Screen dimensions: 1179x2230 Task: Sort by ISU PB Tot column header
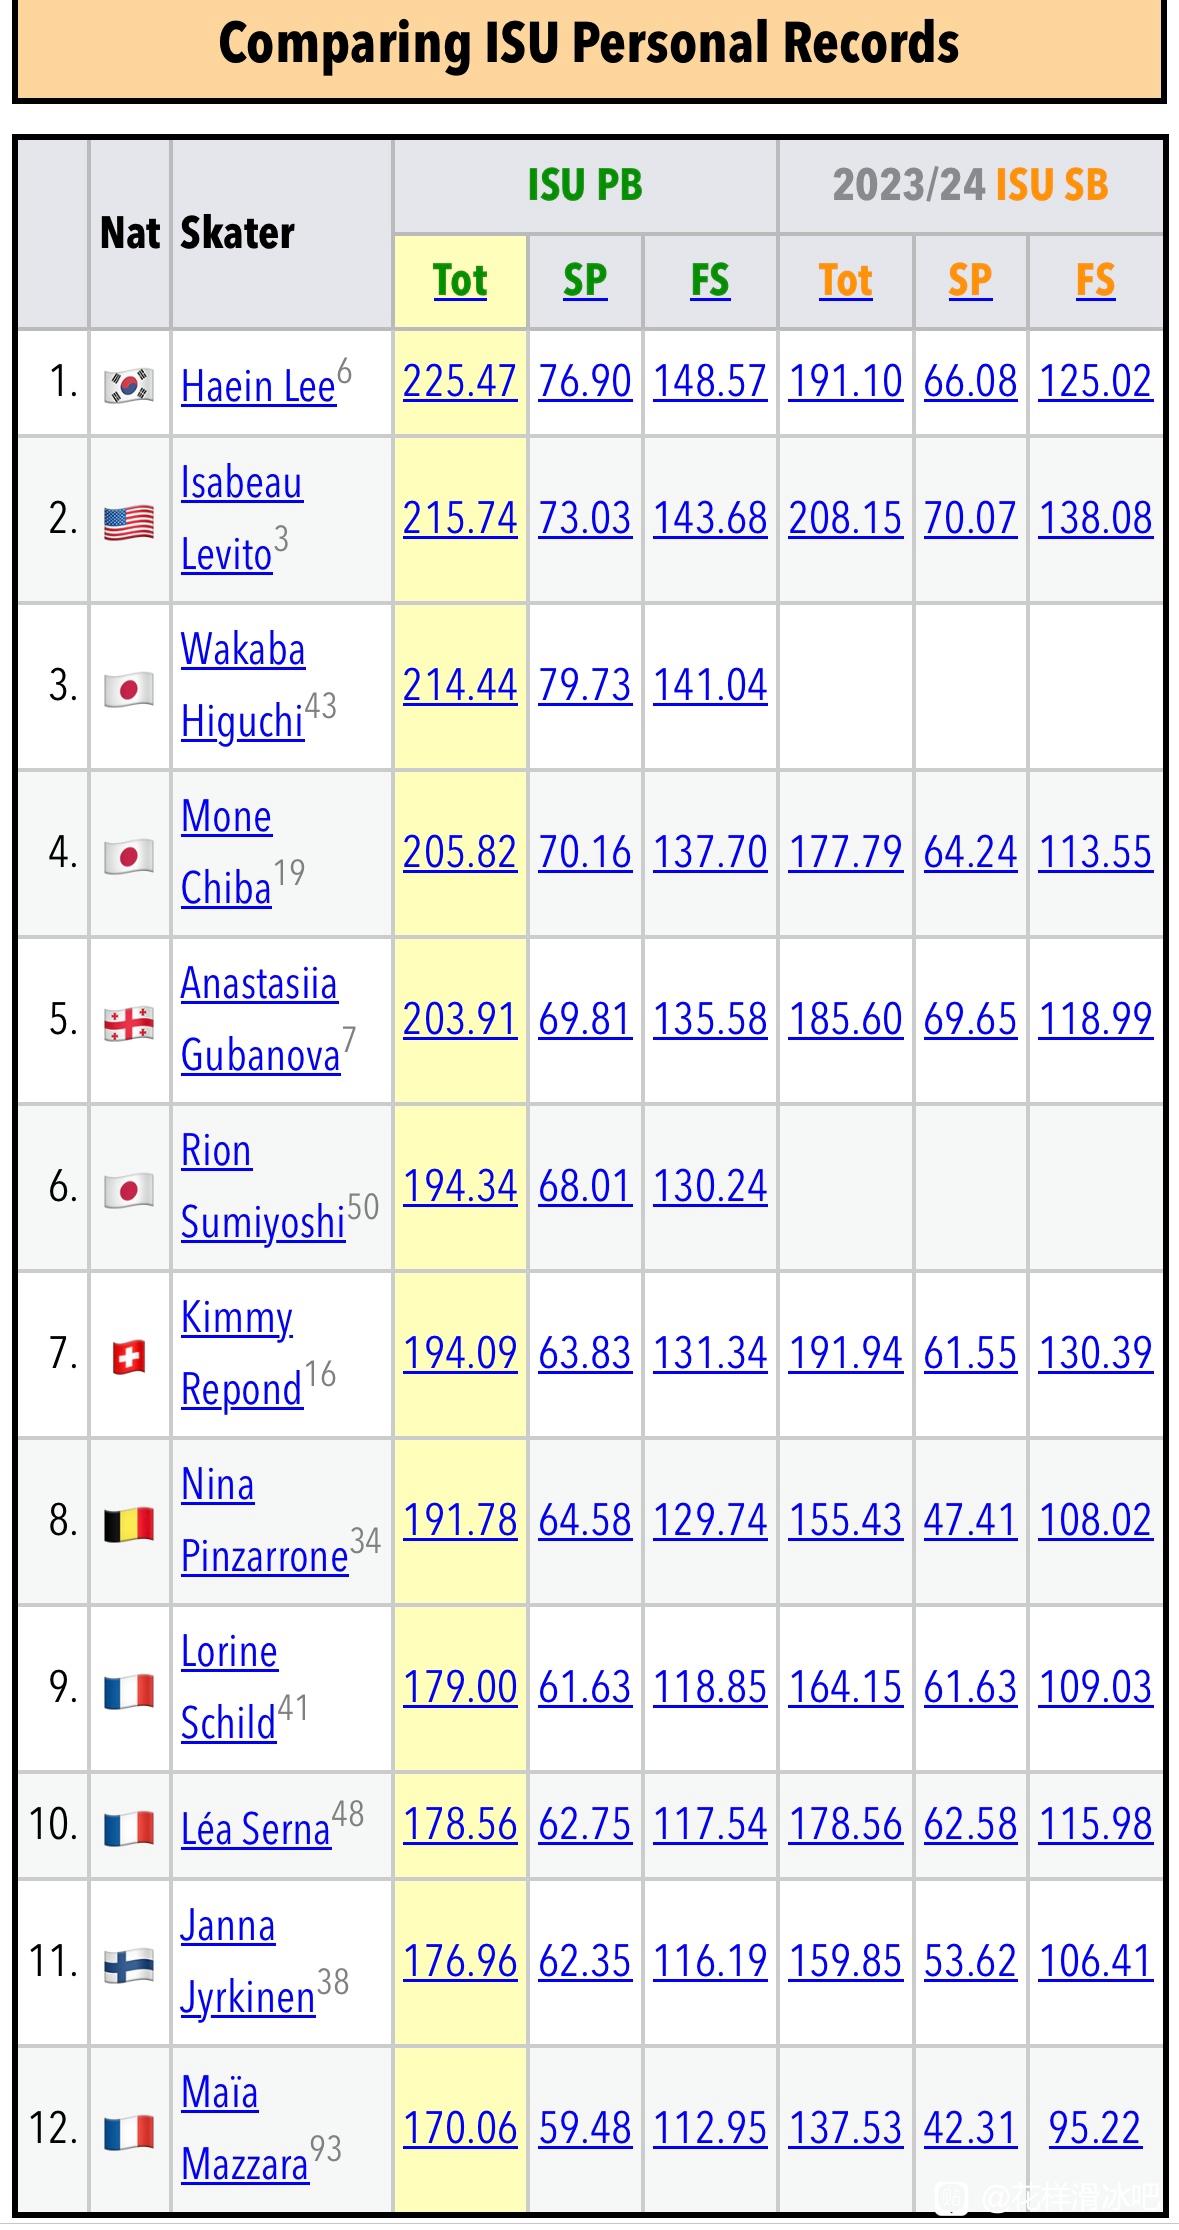point(460,281)
